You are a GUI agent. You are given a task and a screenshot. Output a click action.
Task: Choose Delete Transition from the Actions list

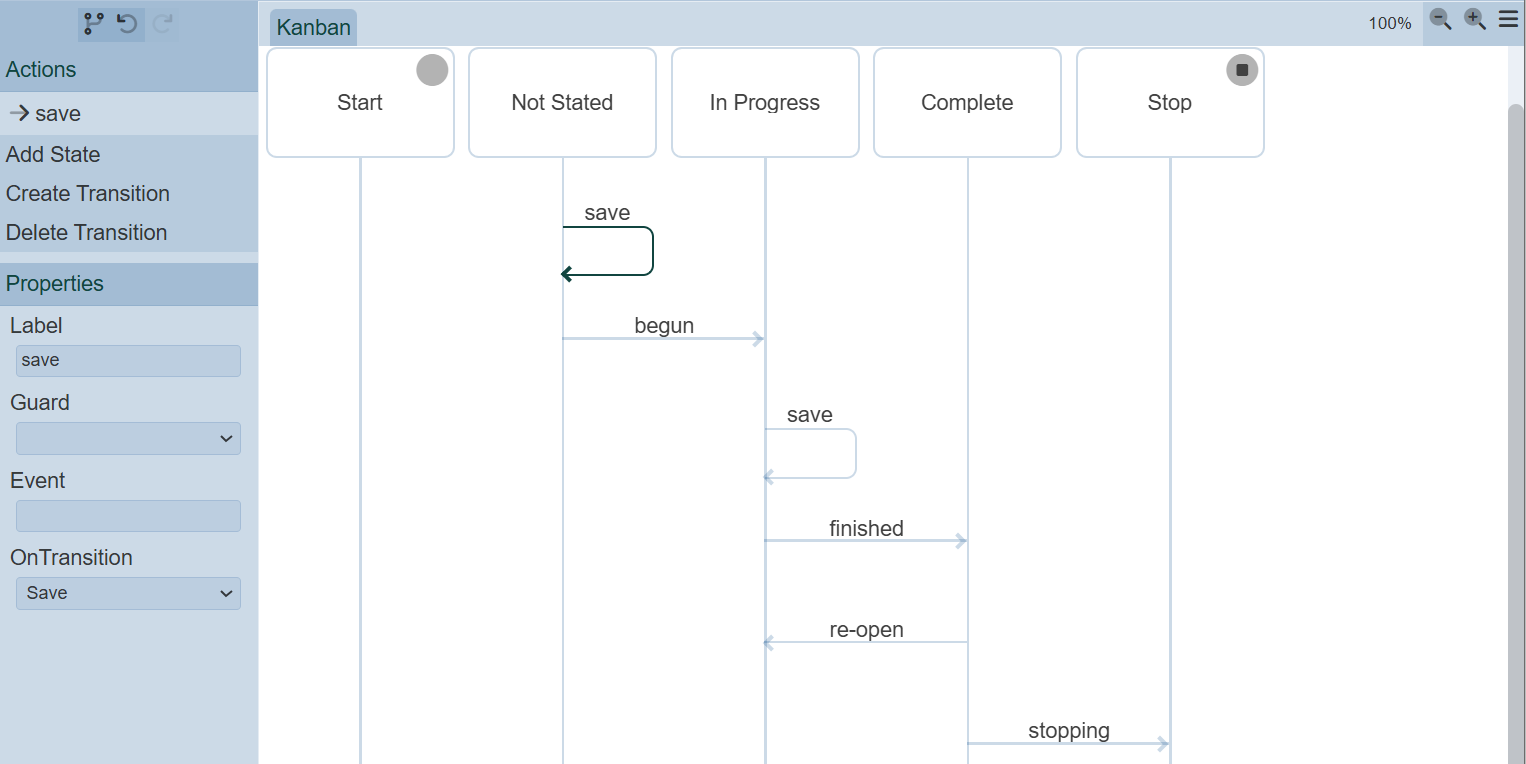tap(87, 232)
